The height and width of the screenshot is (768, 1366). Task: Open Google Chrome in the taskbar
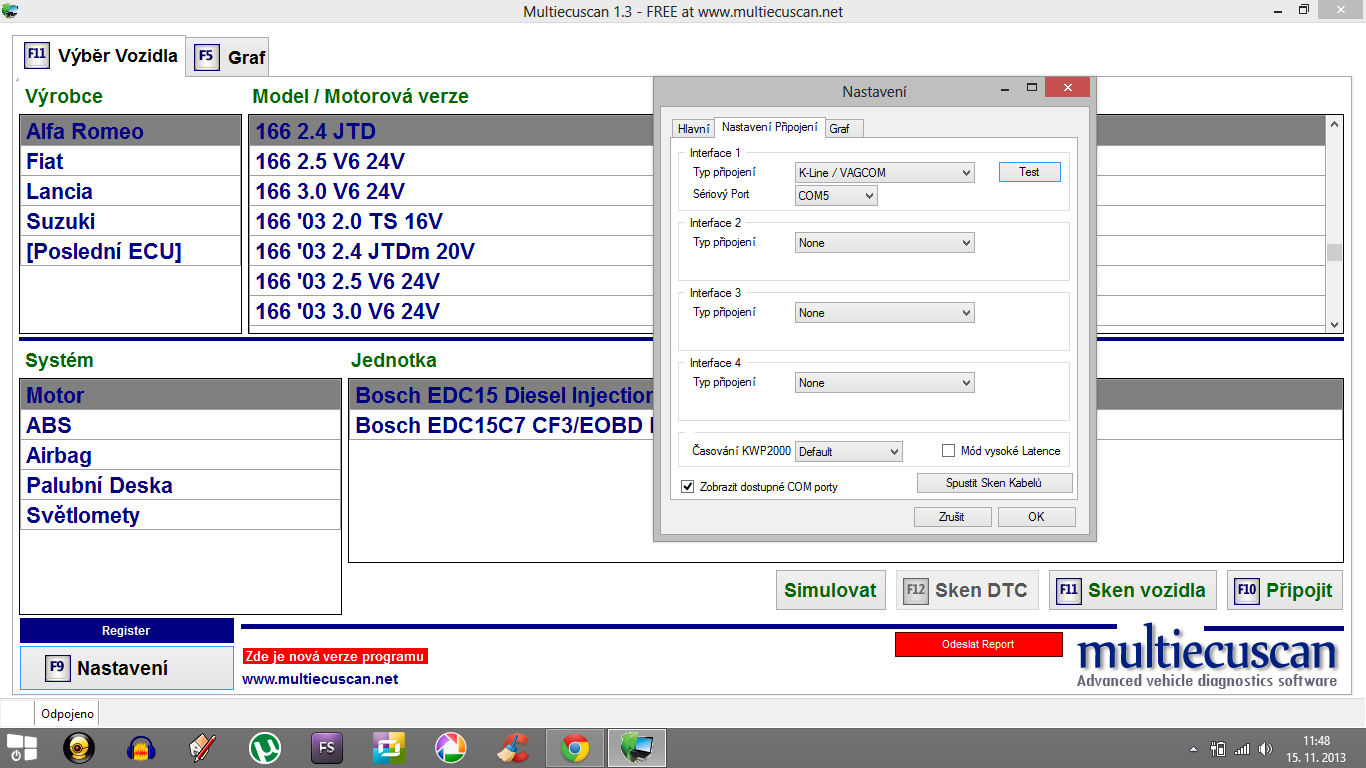[x=574, y=748]
